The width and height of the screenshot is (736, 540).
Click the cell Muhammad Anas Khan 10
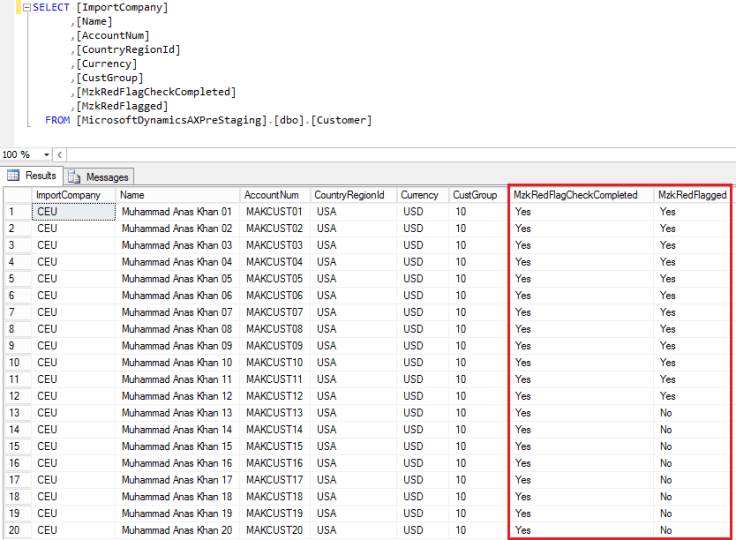[x=176, y=363]
